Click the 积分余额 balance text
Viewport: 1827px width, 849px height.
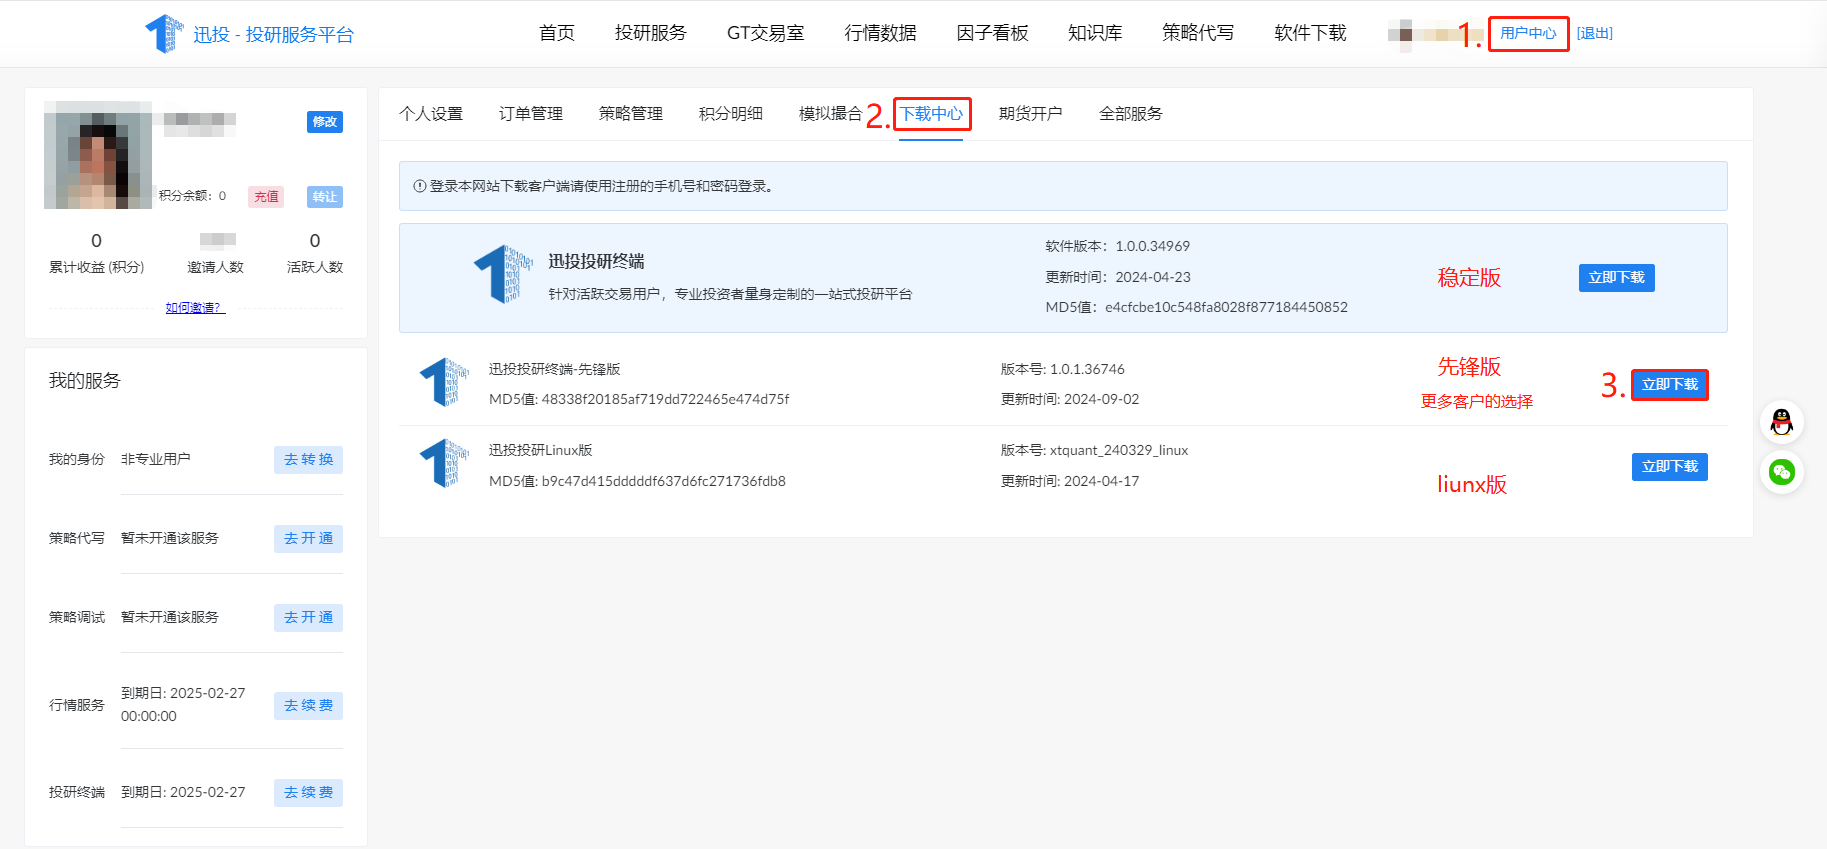click(193, 196)
